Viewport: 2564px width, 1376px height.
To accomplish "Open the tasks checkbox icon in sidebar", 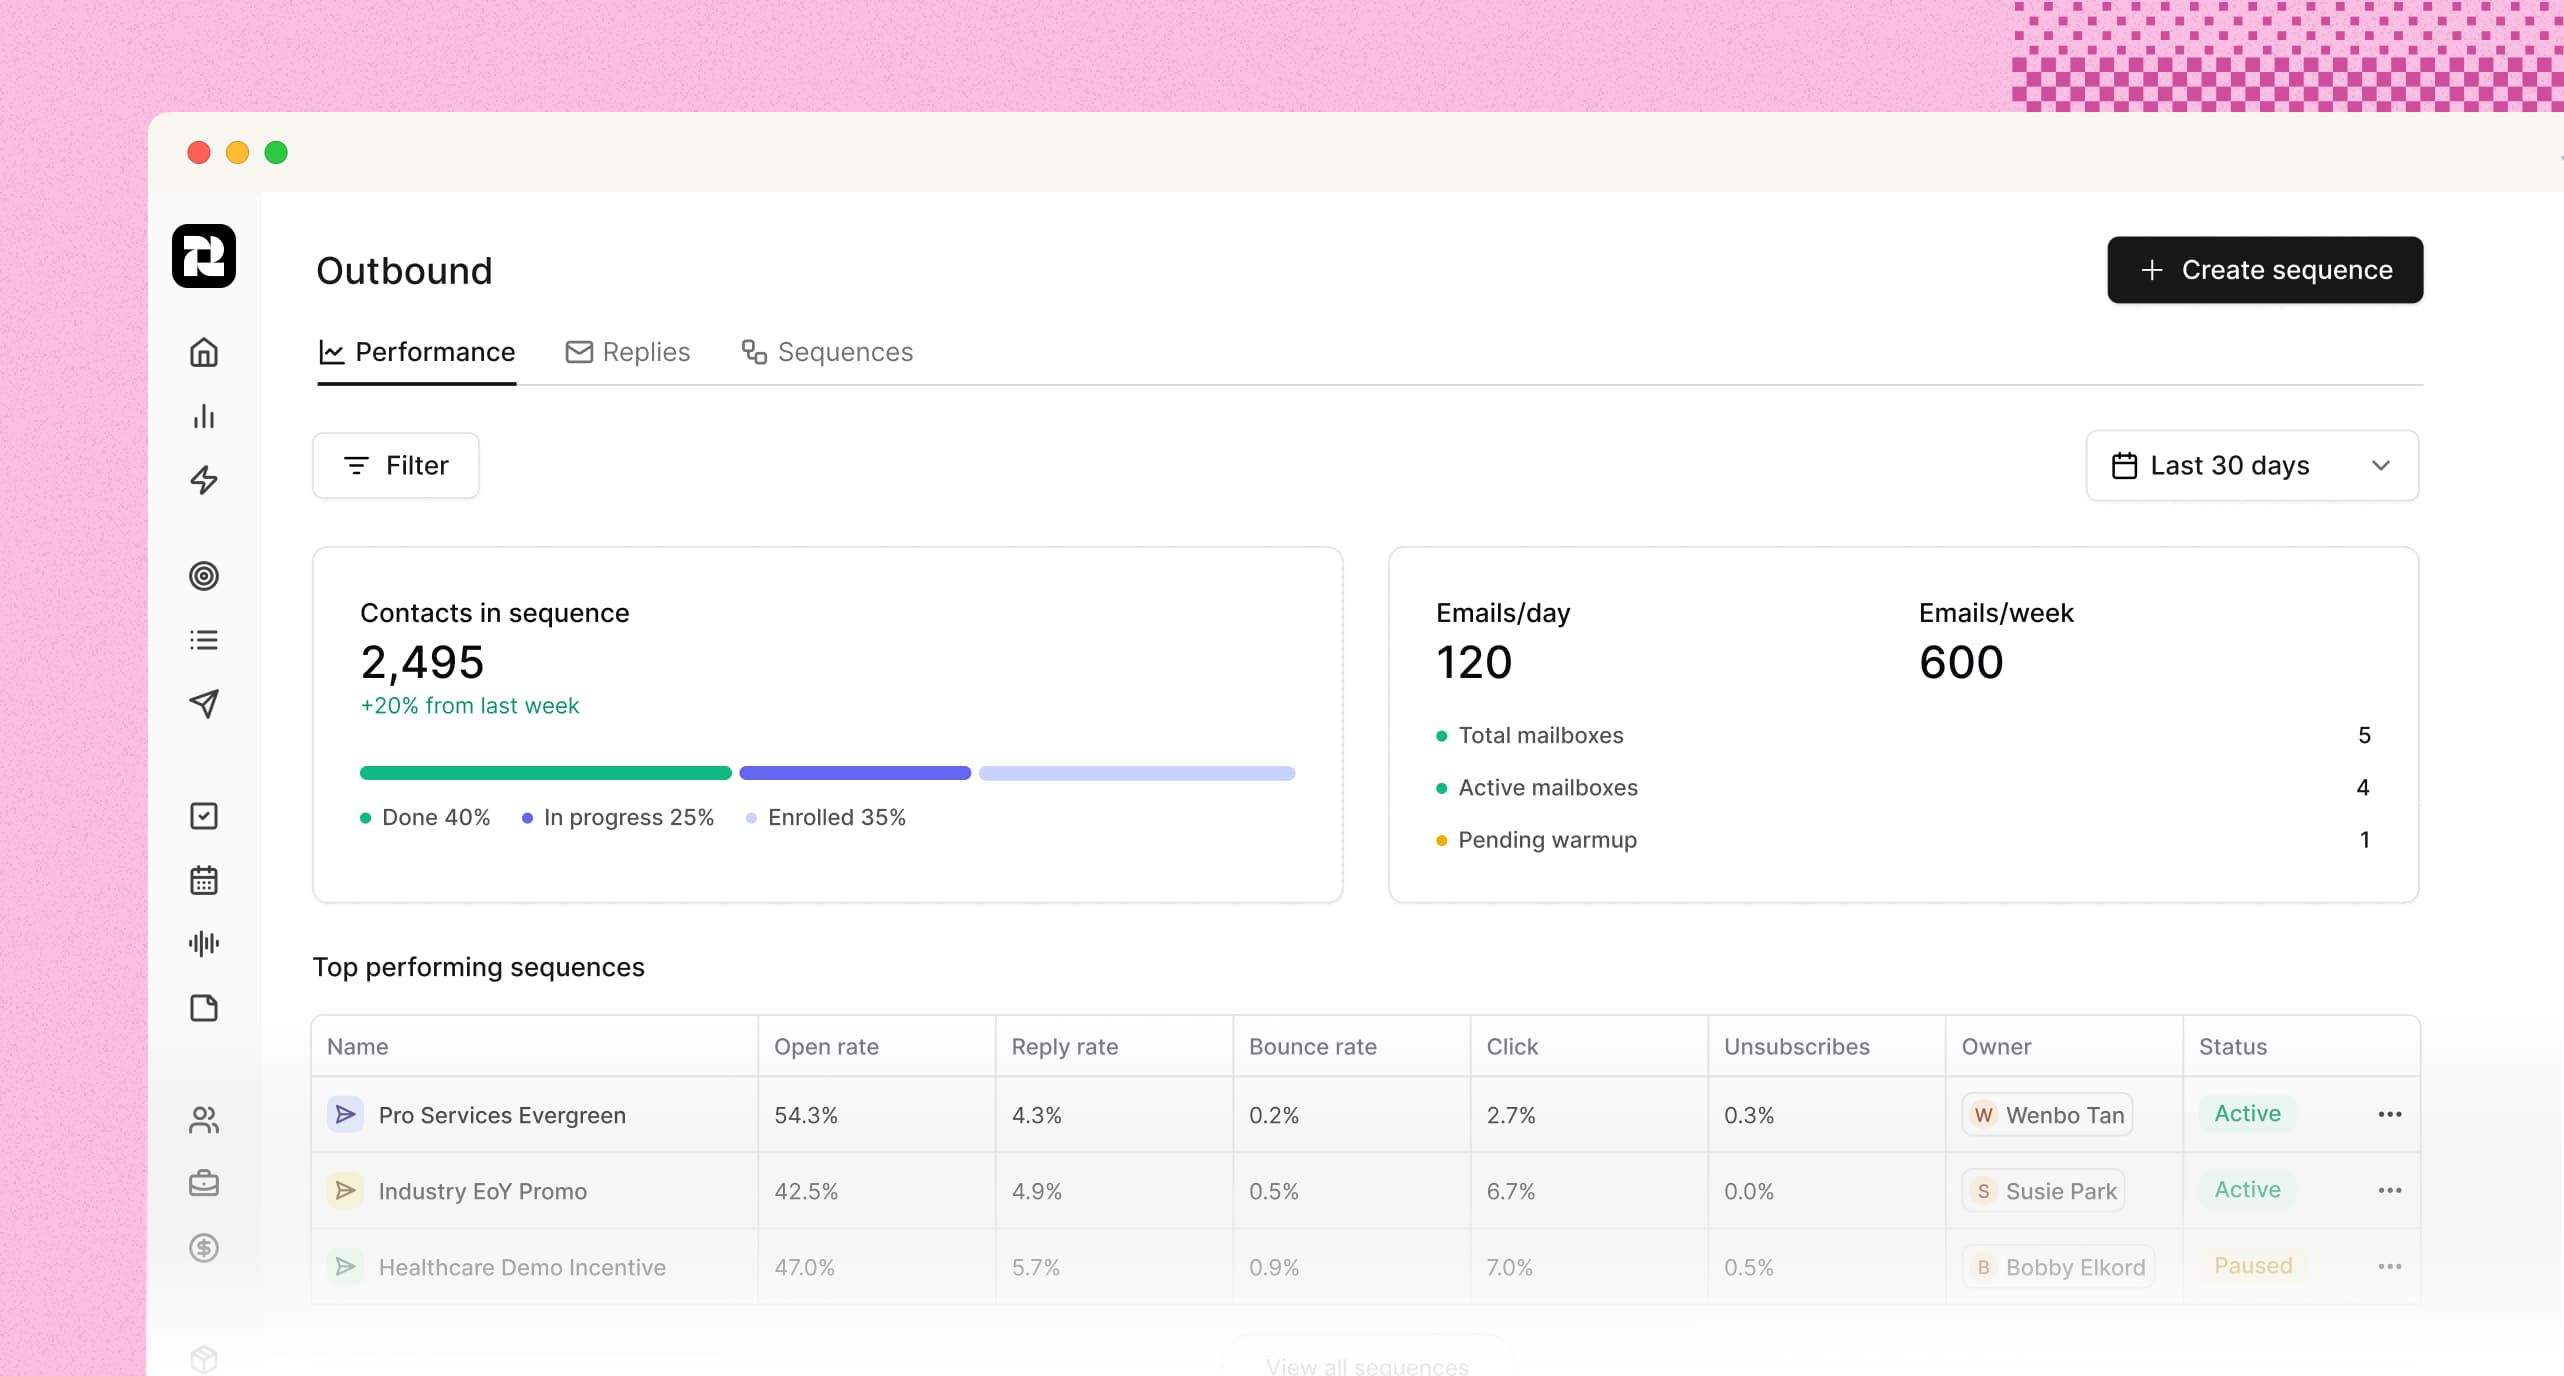I will (203, 816).
